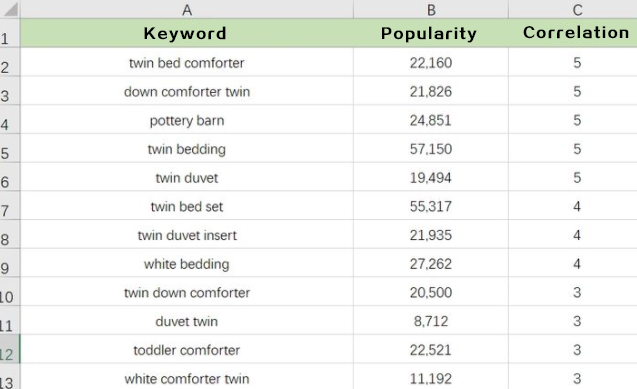
Task: Select row 12 header
Action: 10,350
